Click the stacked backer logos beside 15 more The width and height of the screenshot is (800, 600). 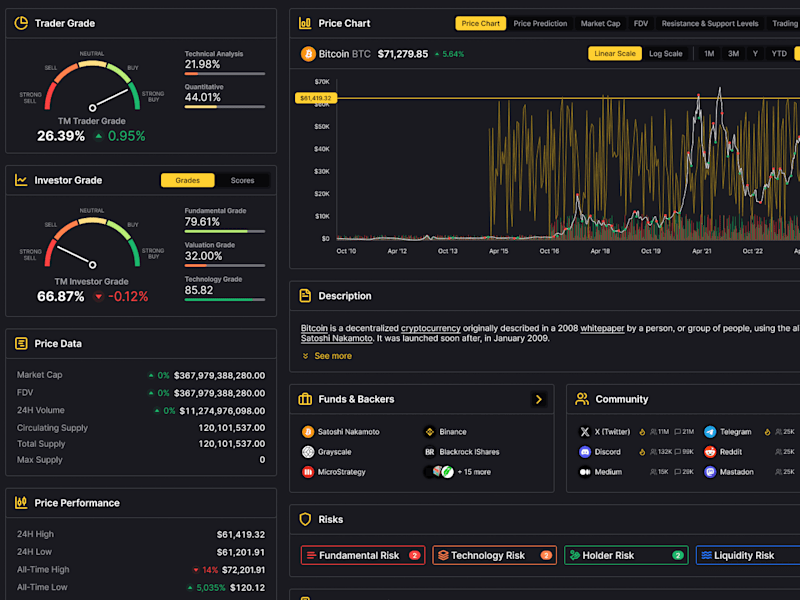tap(439, 472)
